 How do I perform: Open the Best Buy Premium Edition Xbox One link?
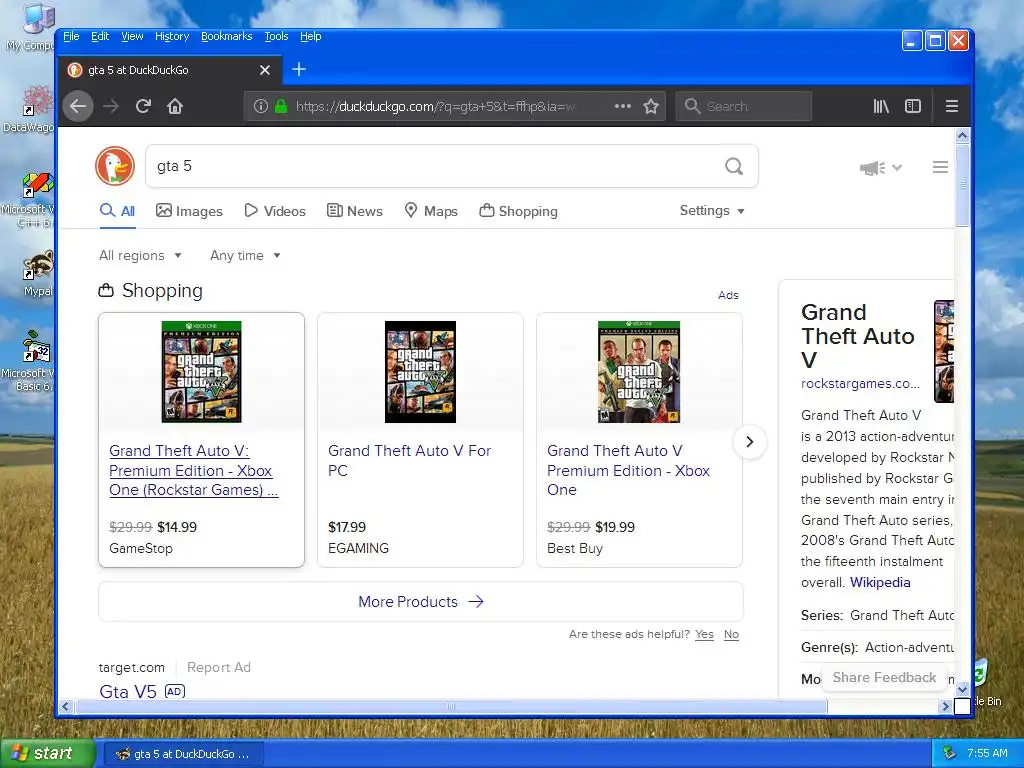point(628,470)
